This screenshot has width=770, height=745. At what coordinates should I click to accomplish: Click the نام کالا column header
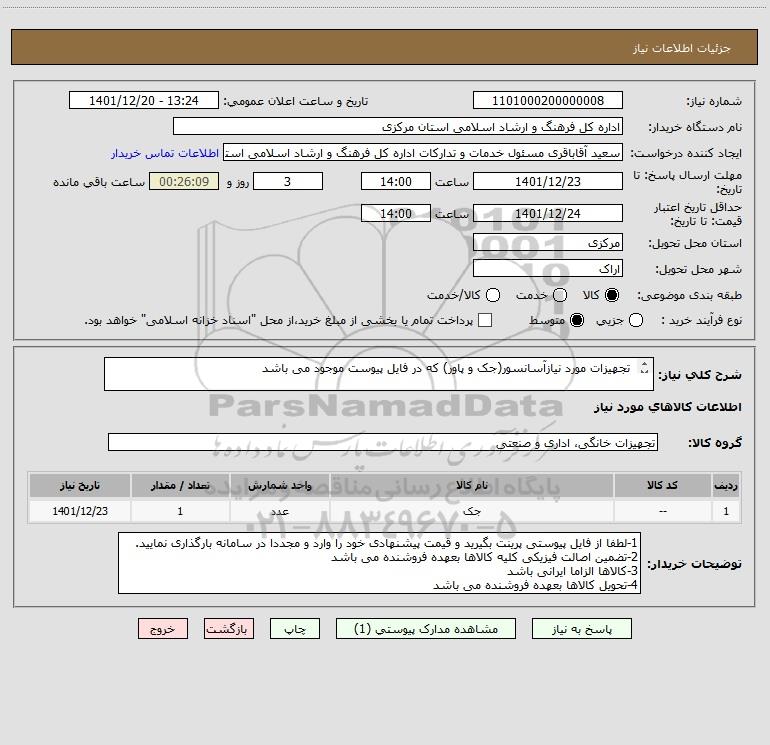(471, 485)
